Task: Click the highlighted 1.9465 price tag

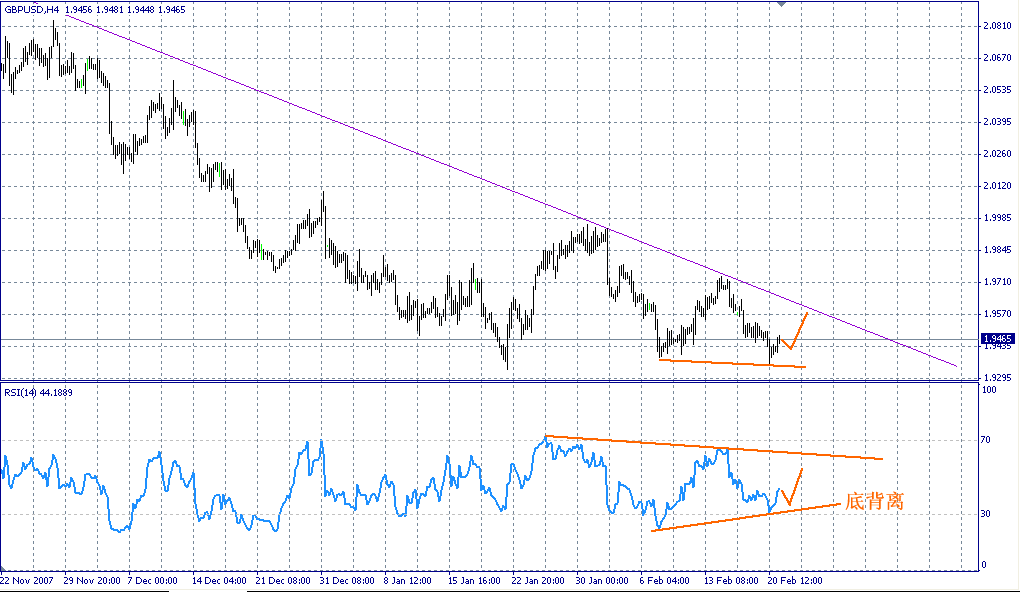Action: pyautogui.click(x=998, y=340)
